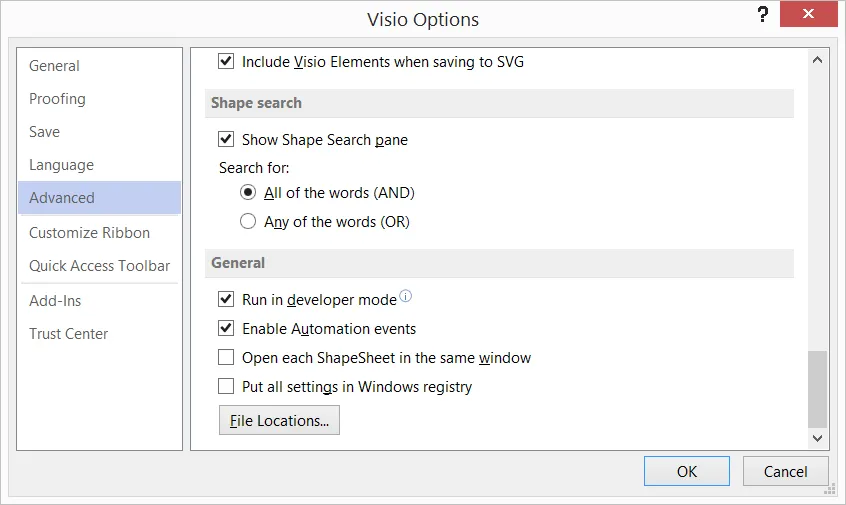Click the General section header in options
The height and width of the screenshot is (505, 846).
(x=499, y=263)
